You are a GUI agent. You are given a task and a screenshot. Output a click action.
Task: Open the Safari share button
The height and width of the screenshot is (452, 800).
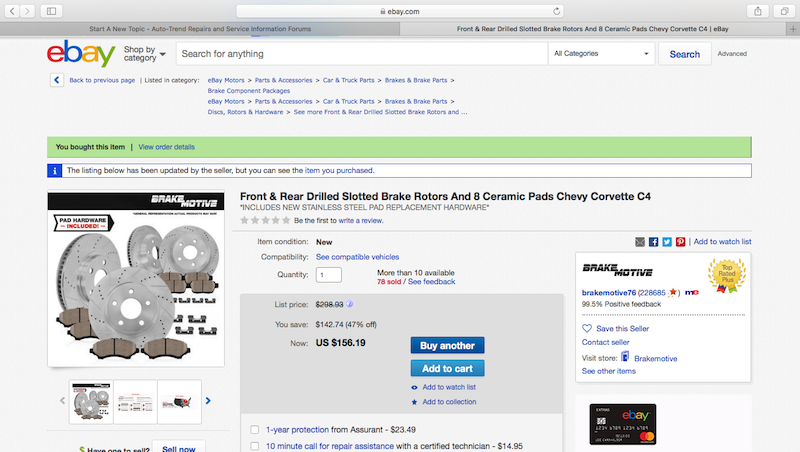758,11
